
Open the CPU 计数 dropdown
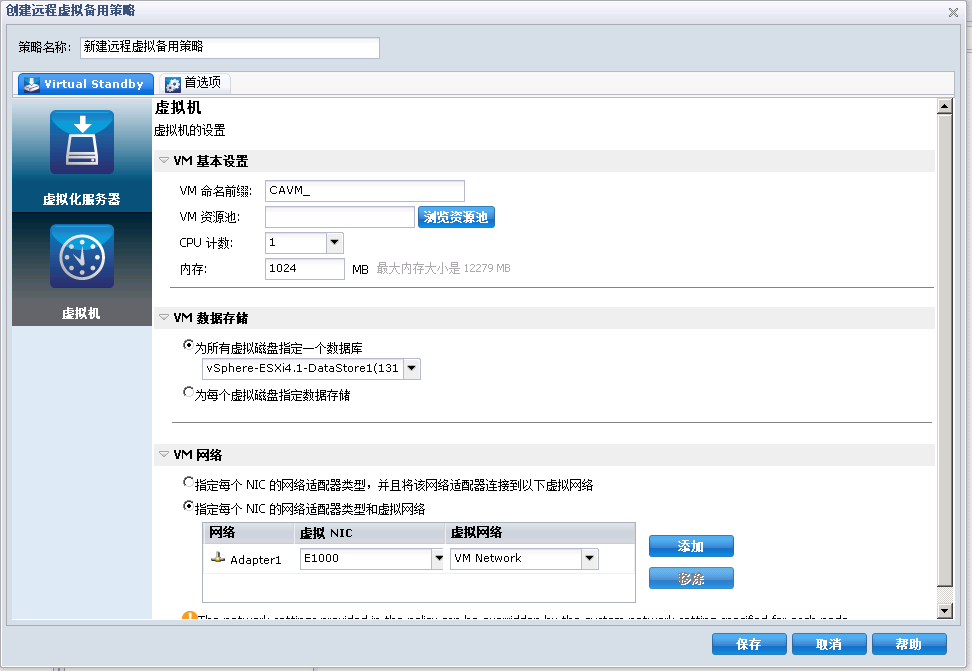coord(333,242)
